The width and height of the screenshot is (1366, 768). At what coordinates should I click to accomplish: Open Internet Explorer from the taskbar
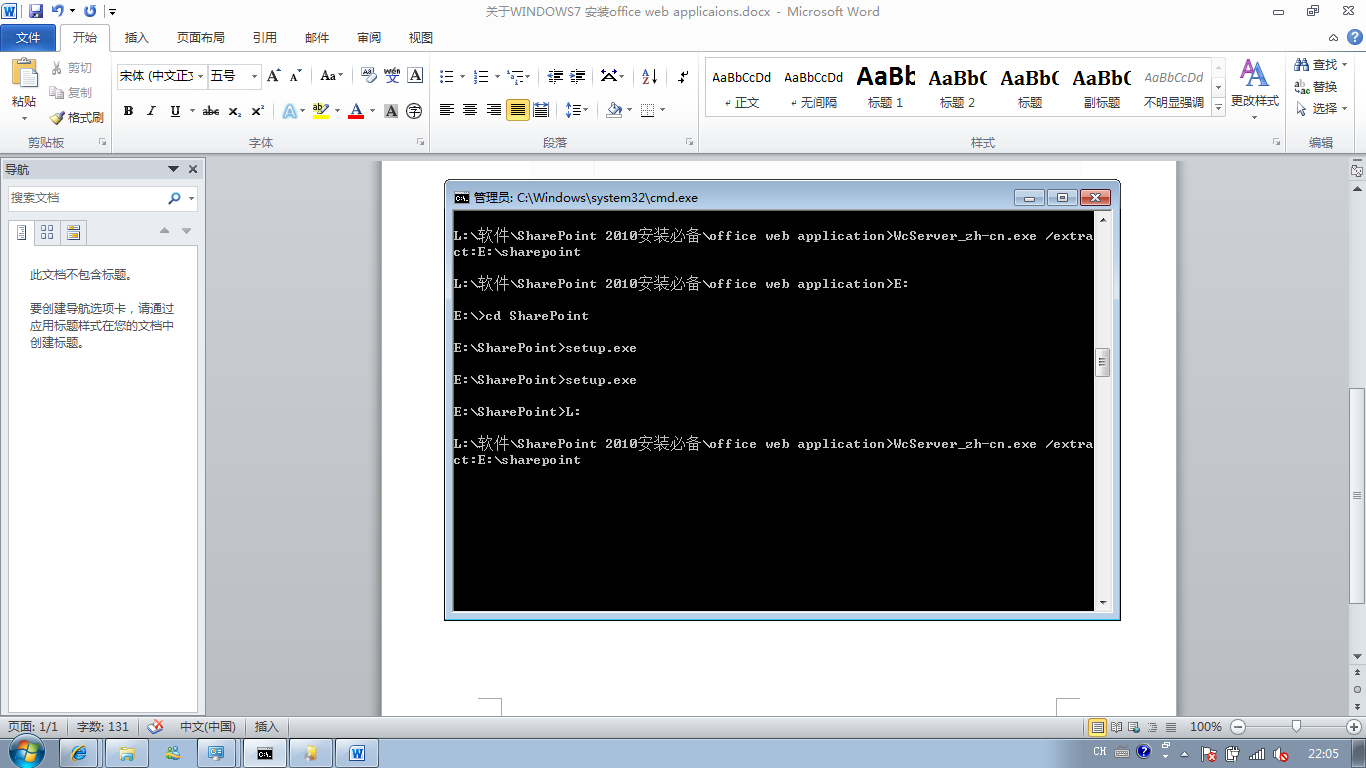pyautogui.click(x=79, y=752)
